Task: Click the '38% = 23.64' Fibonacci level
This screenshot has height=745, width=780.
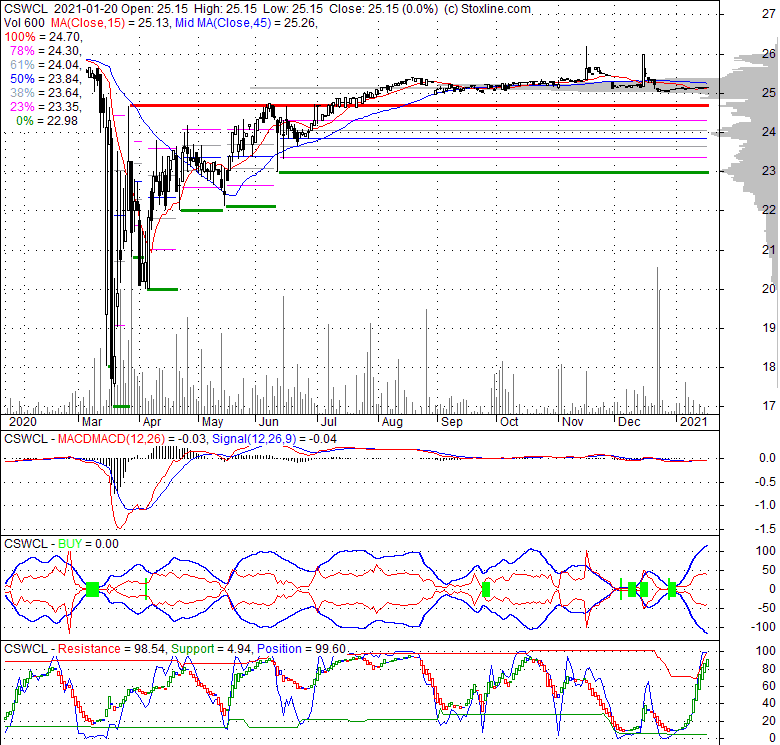Action: [45, 93]
